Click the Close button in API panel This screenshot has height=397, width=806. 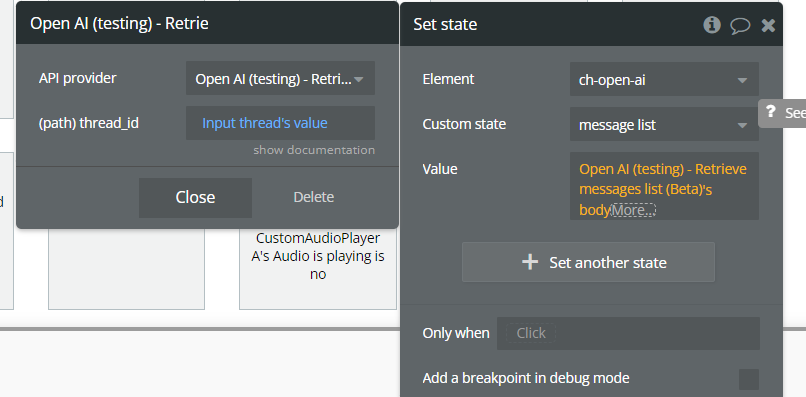[x=195, y=197]
